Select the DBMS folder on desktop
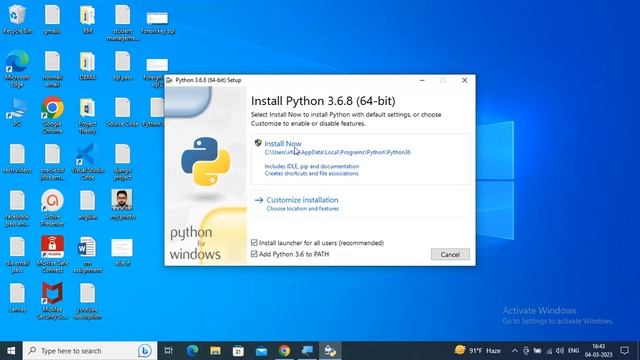640x360 pixels. (x=87, y=65)
